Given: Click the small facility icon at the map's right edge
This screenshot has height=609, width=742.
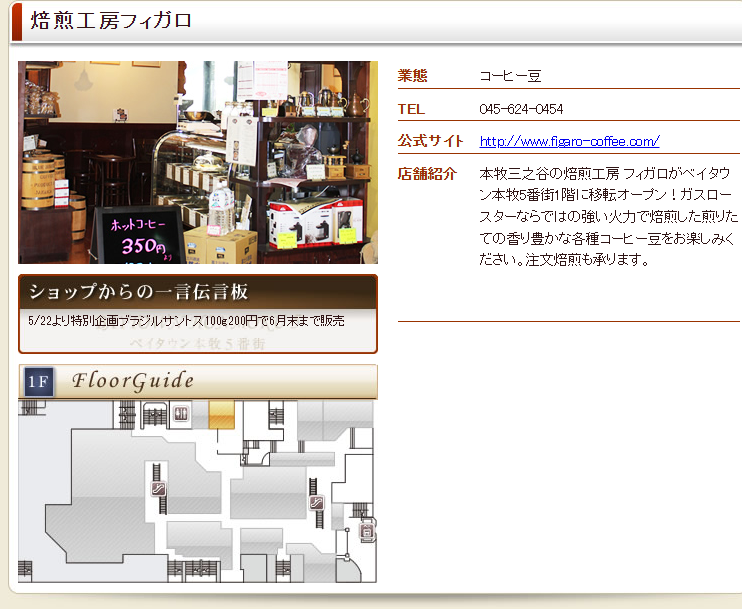Looking at the screenshot, I should pos(366,532).
